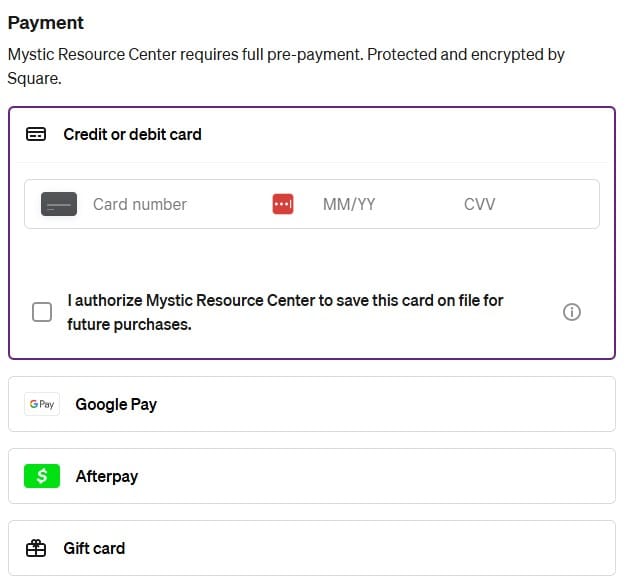Click the card authorization label text
This screenshot has width=628, height=586.
point(285,312)
